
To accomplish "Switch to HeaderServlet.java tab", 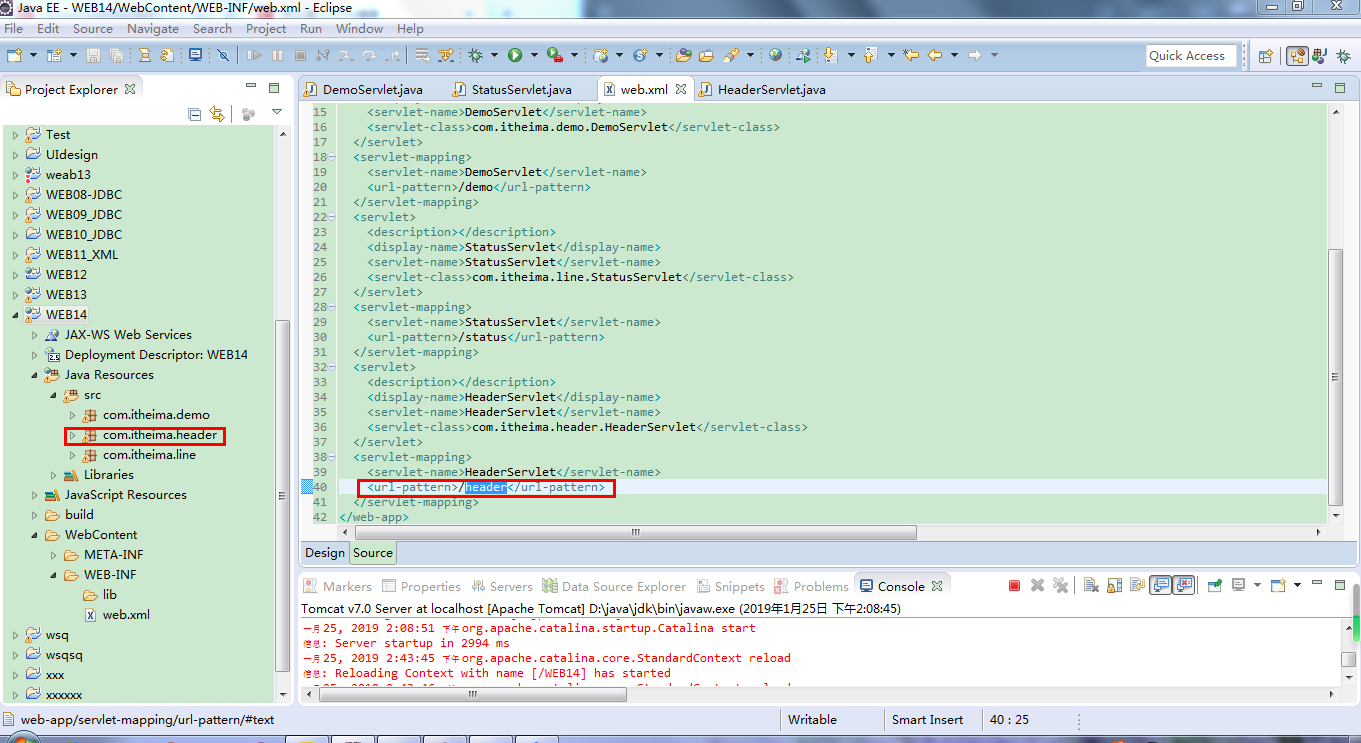I will coord(763,89).
